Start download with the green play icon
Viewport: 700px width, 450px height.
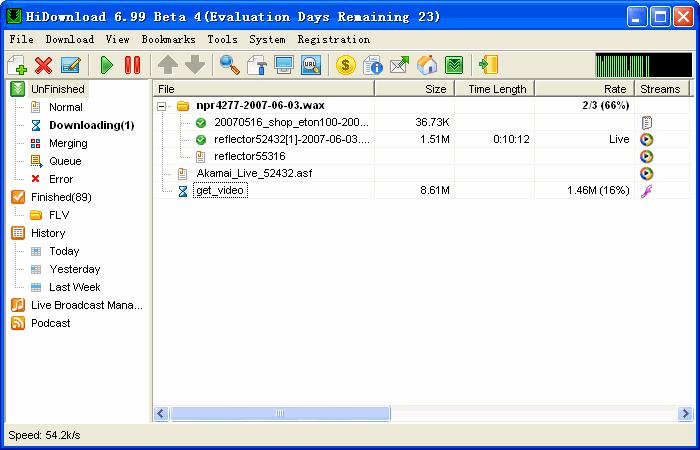coord(107,65)
